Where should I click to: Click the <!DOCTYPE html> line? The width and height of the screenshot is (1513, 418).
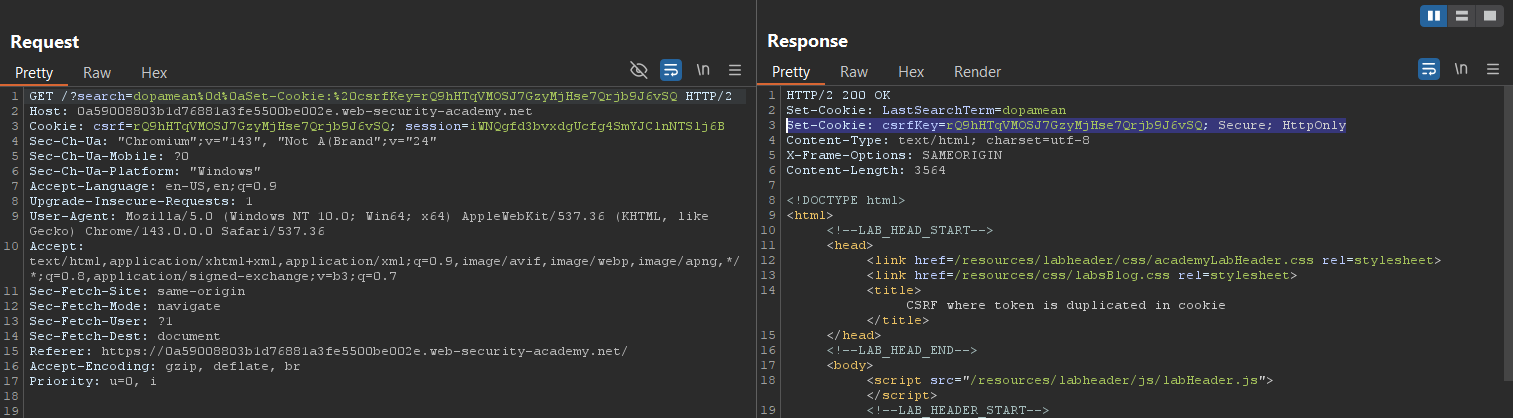tap(846, 201)
